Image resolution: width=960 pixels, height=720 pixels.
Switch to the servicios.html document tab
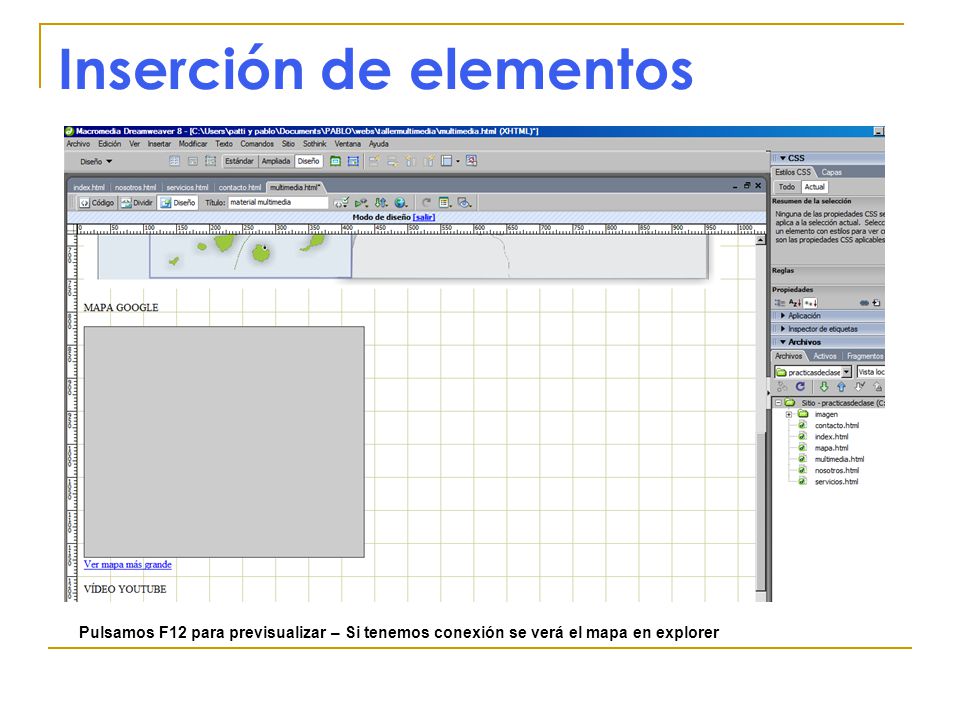[187, 187]
